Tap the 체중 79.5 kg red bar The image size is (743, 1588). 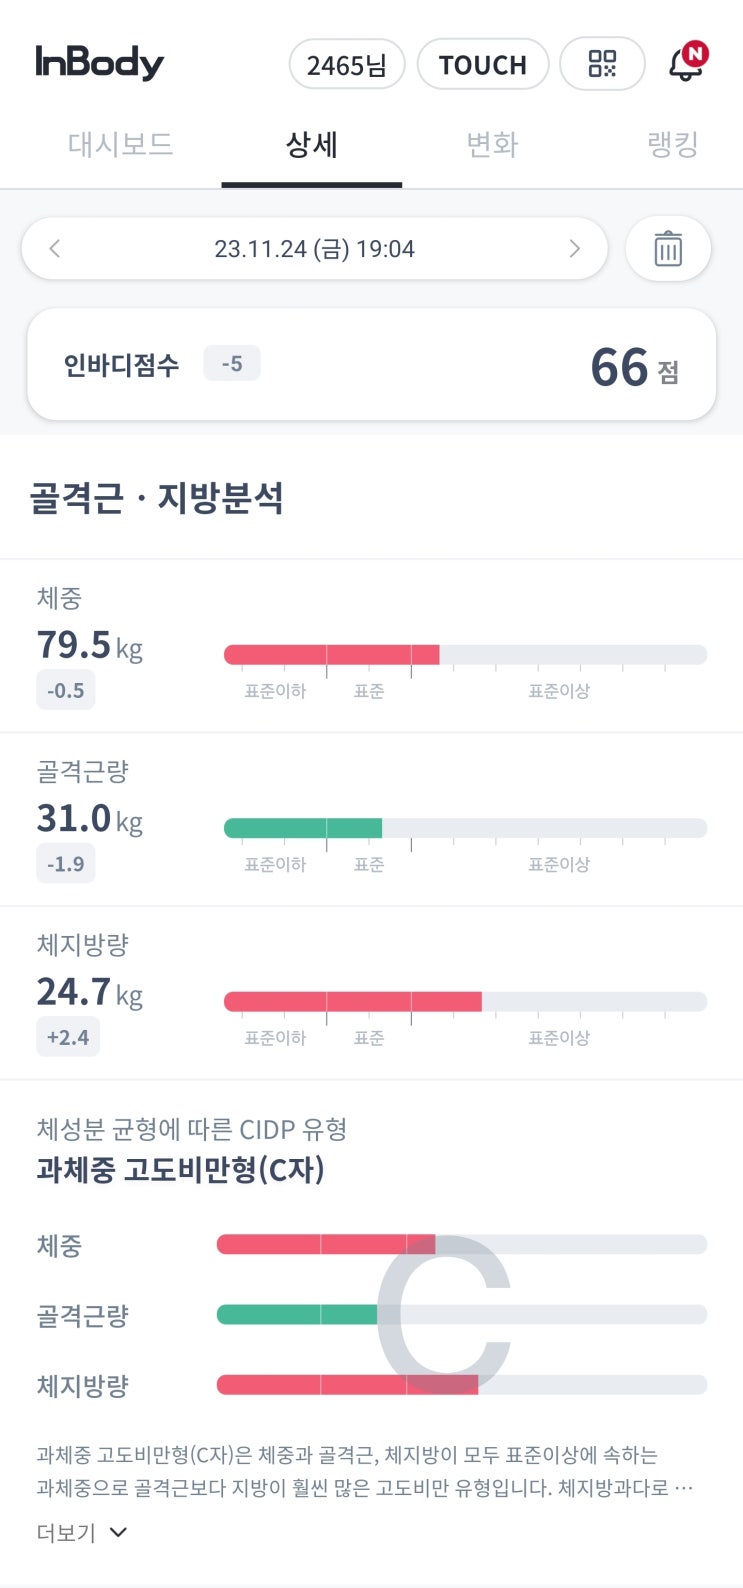click(331, 655)
